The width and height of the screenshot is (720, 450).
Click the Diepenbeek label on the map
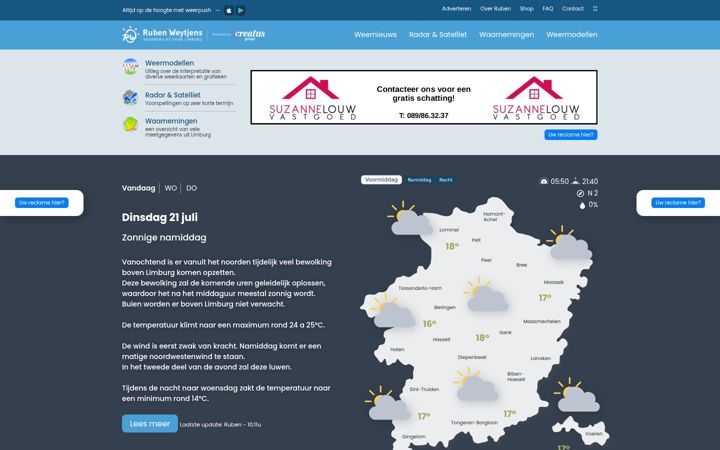pos(472,357)
